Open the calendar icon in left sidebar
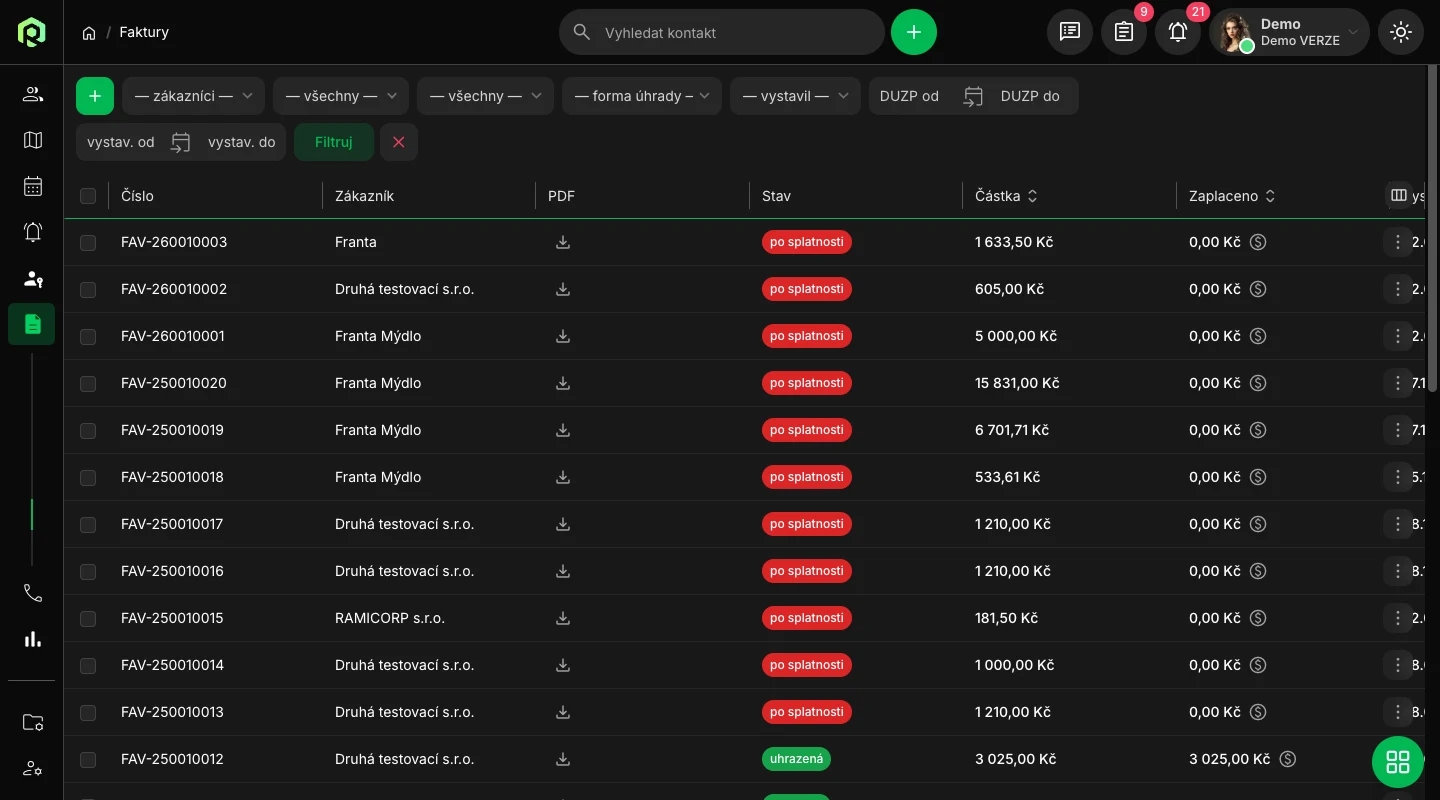Screen dimensions: 1440x800 tap(33, 186)
